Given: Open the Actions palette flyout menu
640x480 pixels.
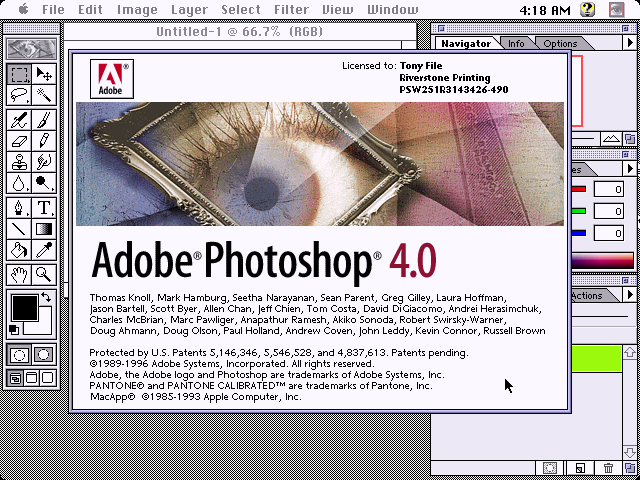Looking at the screenshot, I should click(x=630, y=294).
